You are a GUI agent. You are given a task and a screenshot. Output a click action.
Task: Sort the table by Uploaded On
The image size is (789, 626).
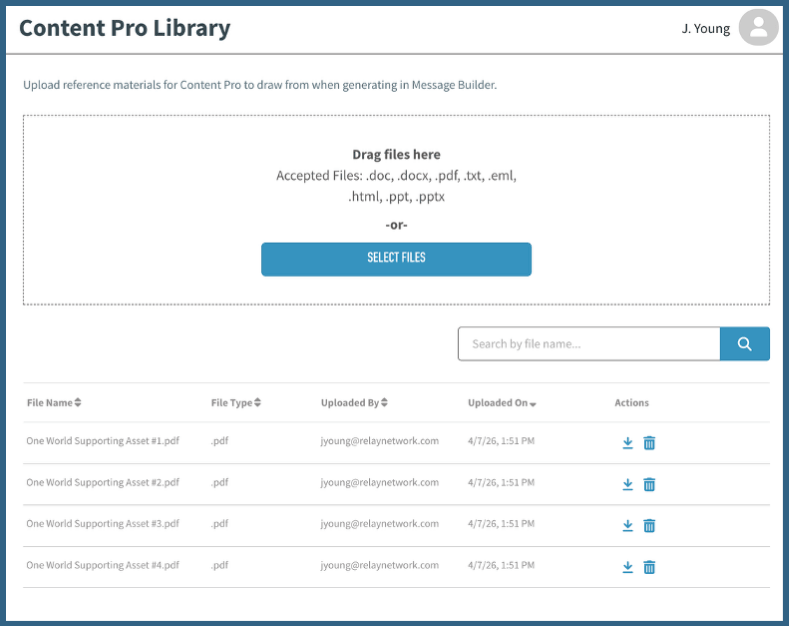coord(502,403)
